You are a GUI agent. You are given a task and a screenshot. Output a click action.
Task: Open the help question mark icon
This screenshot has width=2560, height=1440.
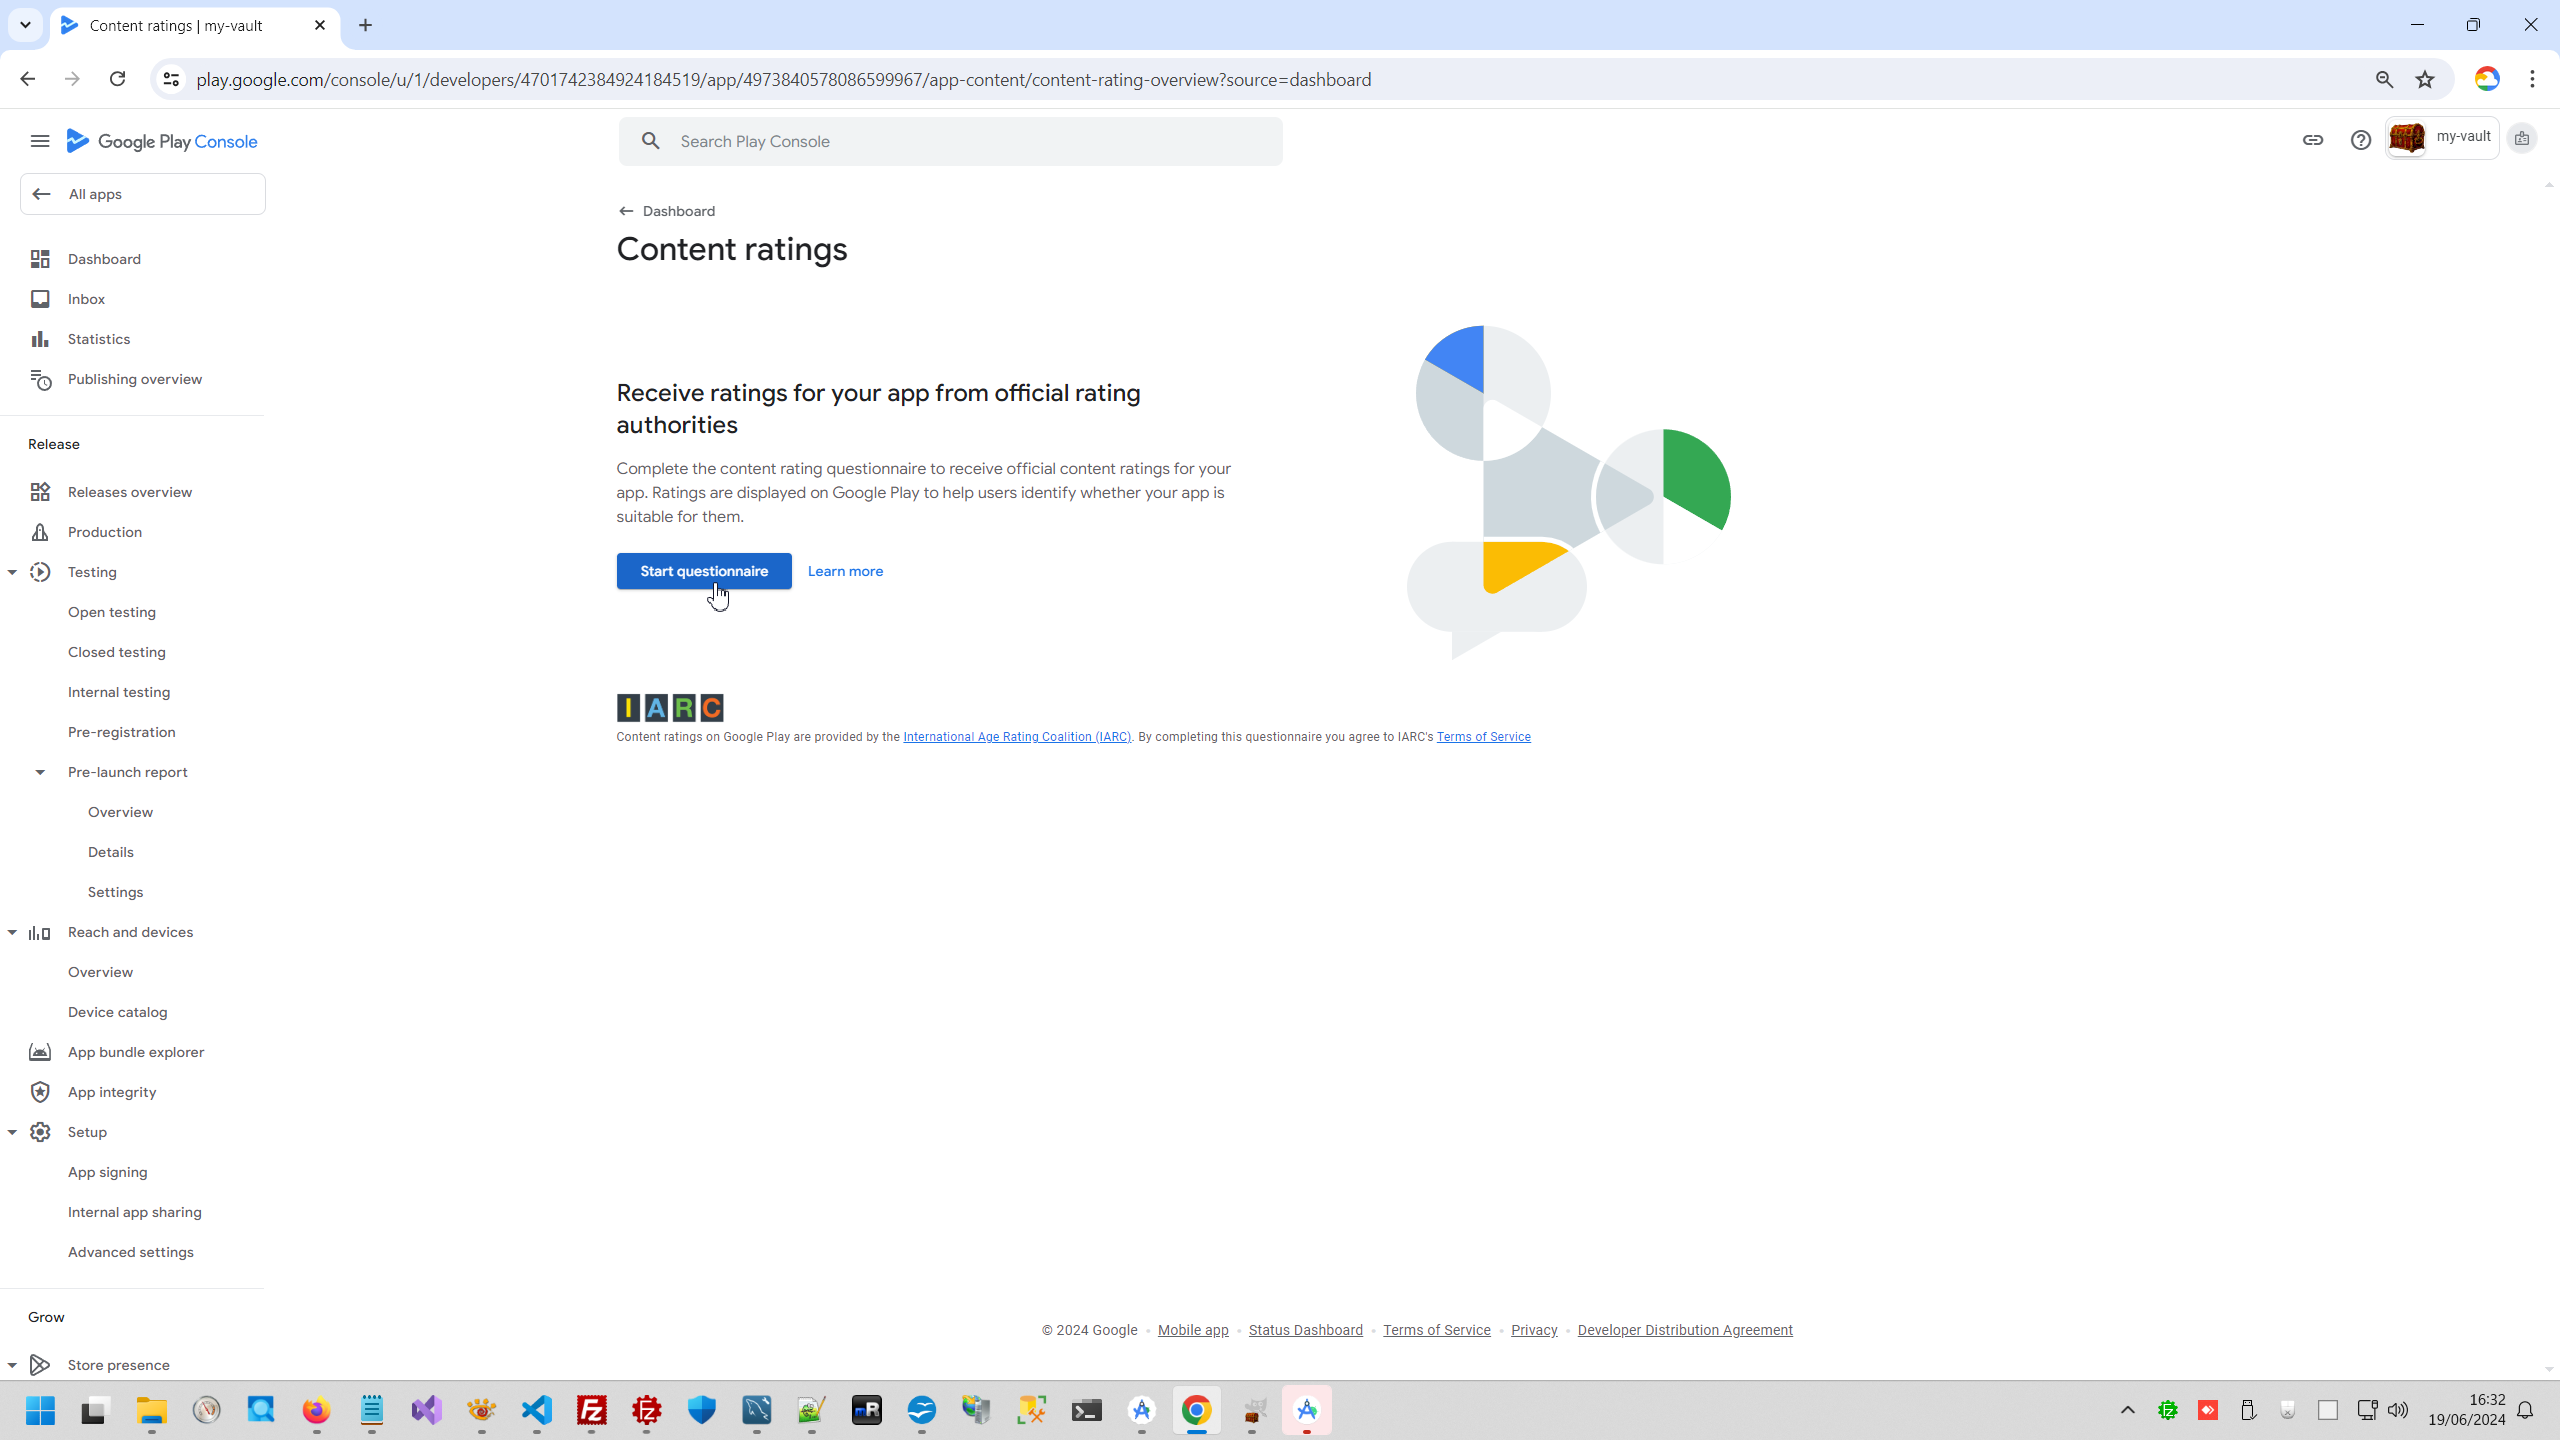[2360, 140]
